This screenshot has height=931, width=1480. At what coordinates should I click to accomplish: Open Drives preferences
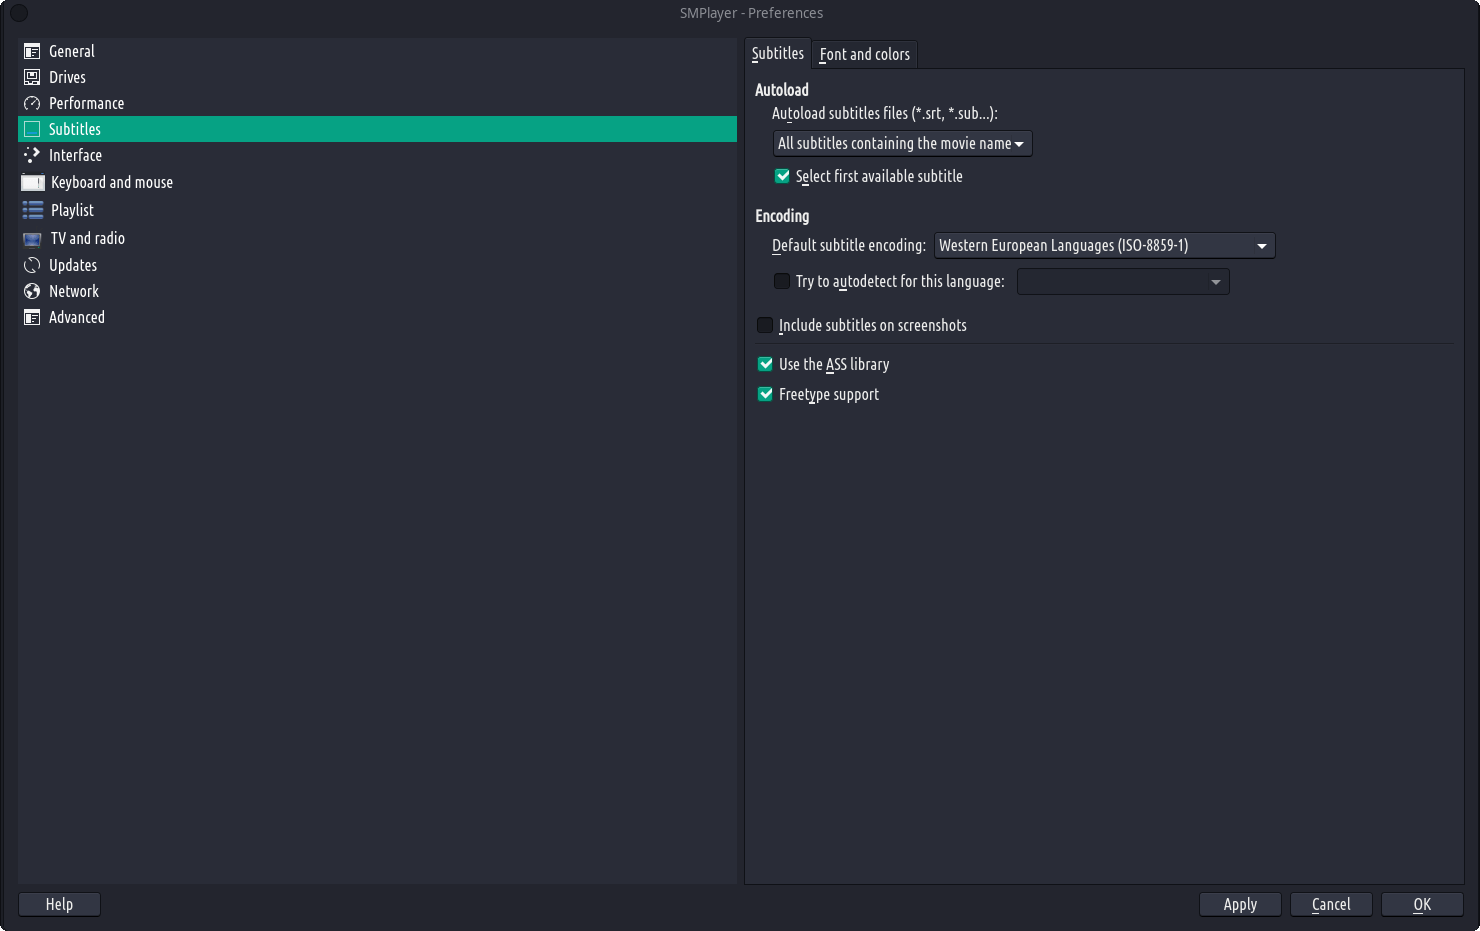(x=377, y=77)
